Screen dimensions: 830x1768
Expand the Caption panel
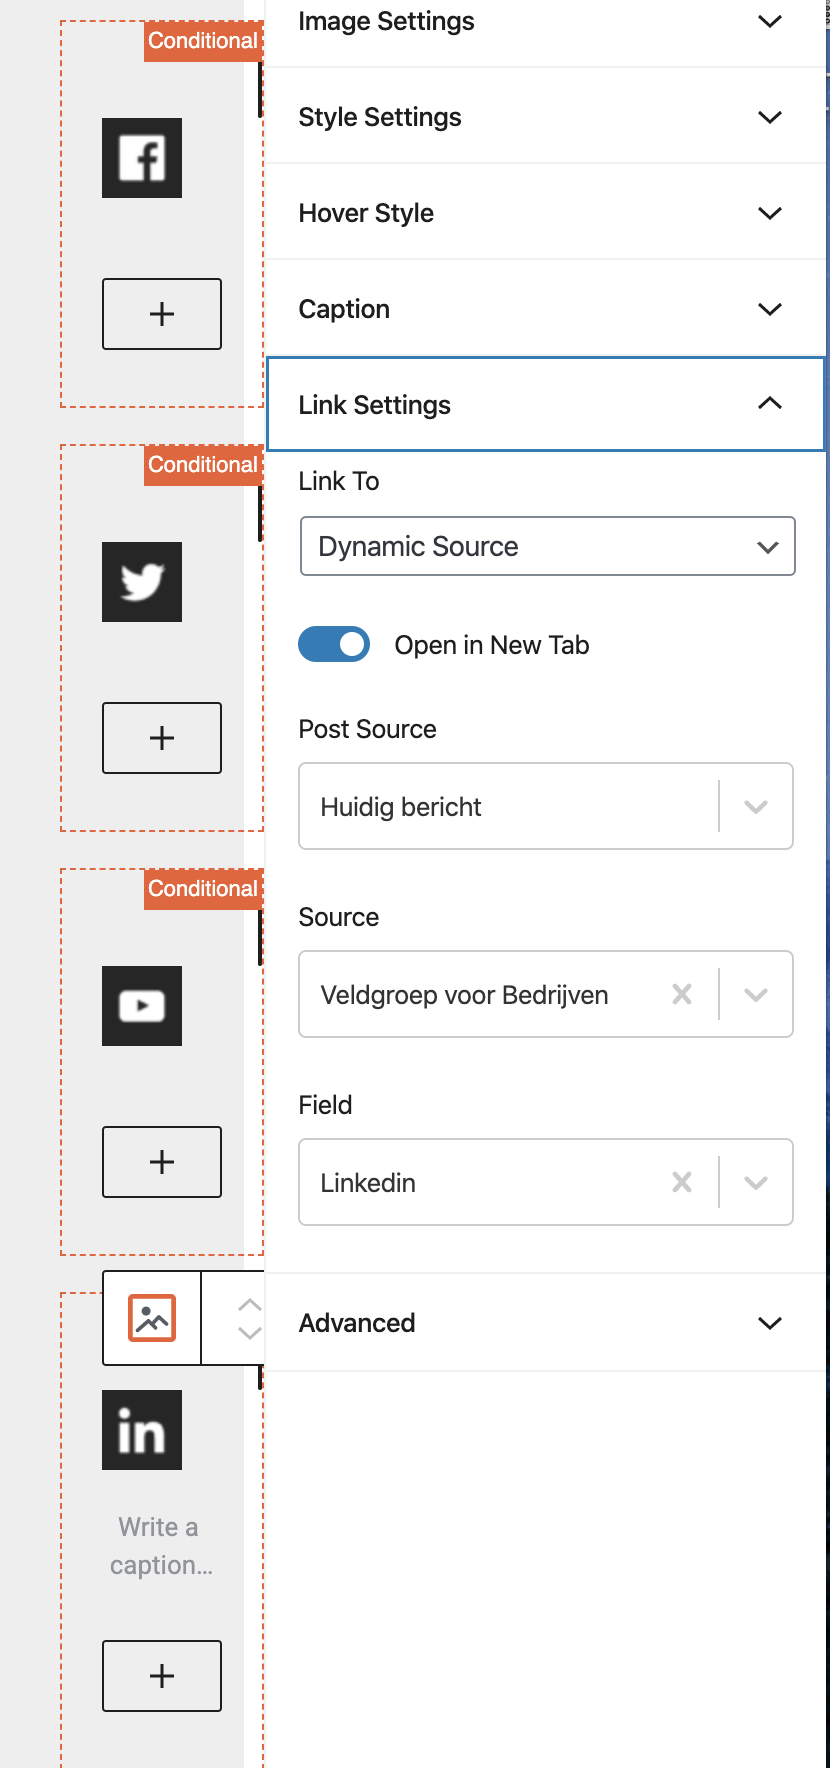(545, 309)
